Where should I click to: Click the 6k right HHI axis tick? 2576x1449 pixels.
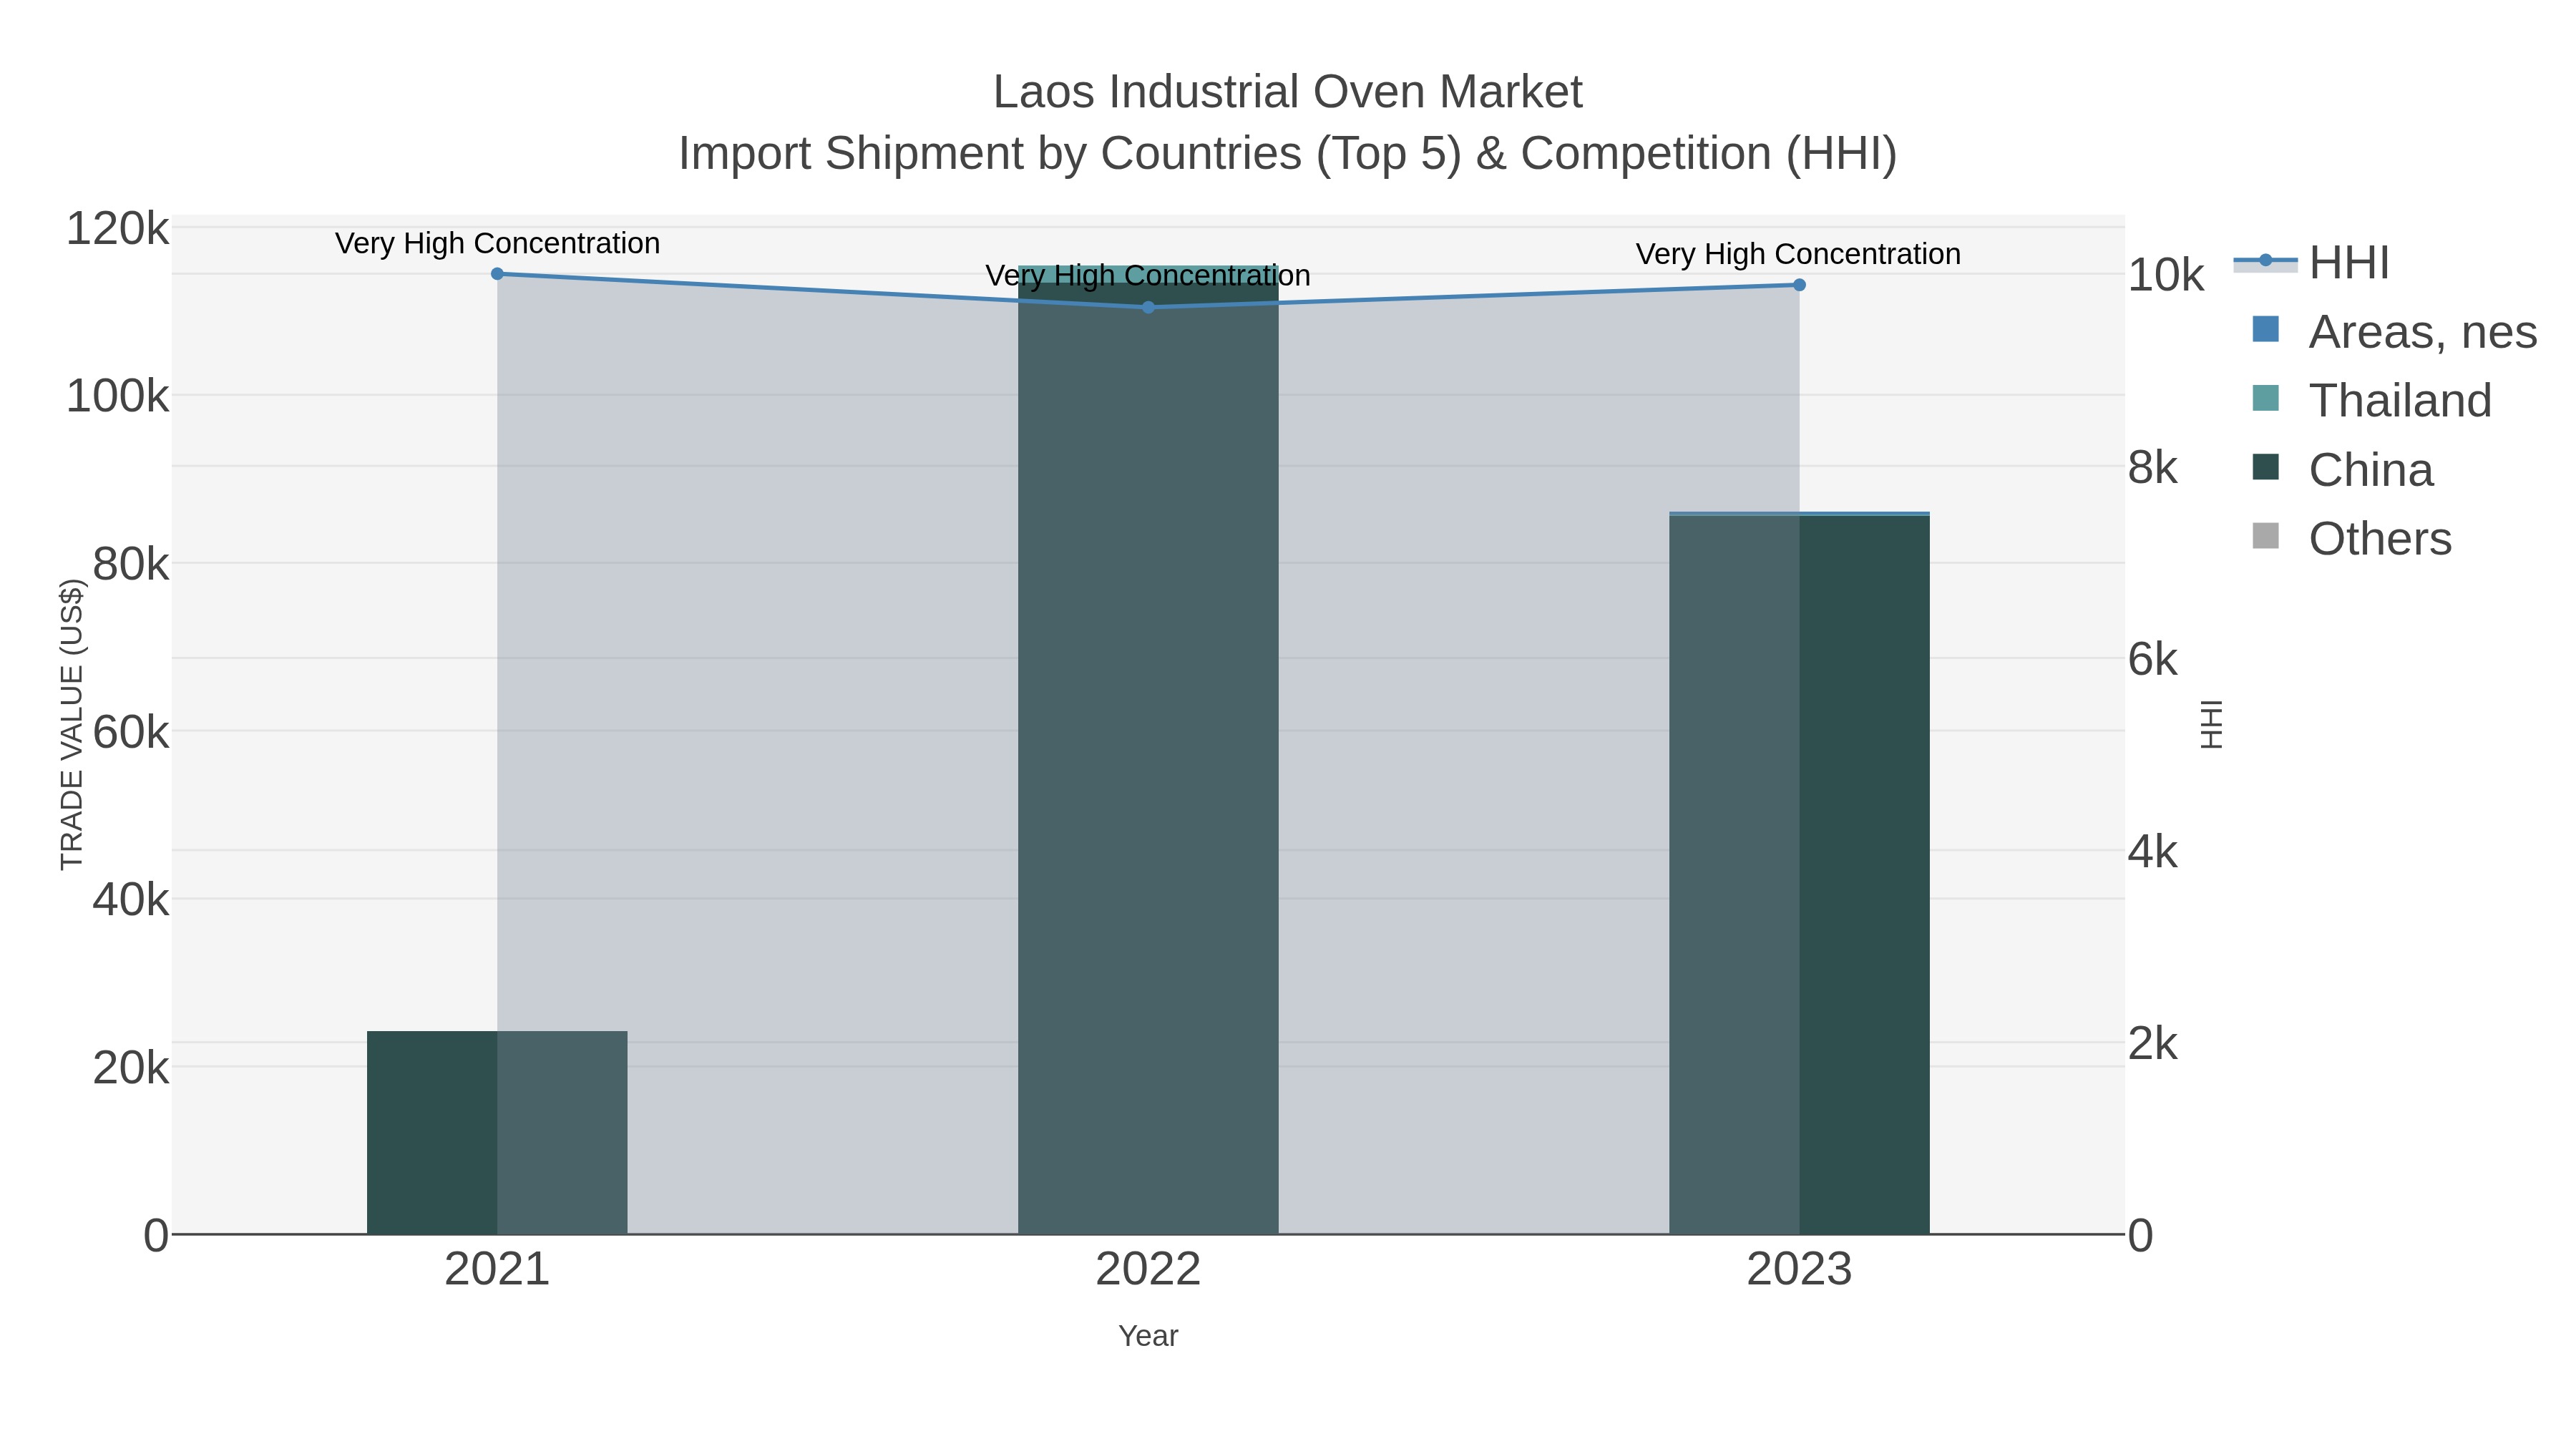click(x=2153, y=660)
